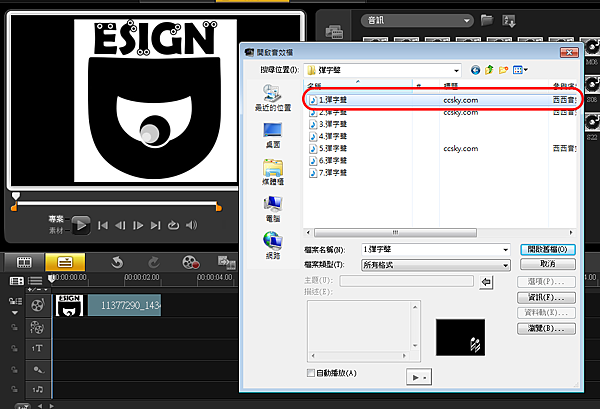Expand ripple editing arrow below lock icon
The width and height of the screenshot is (600, 409).
point(15,313)
